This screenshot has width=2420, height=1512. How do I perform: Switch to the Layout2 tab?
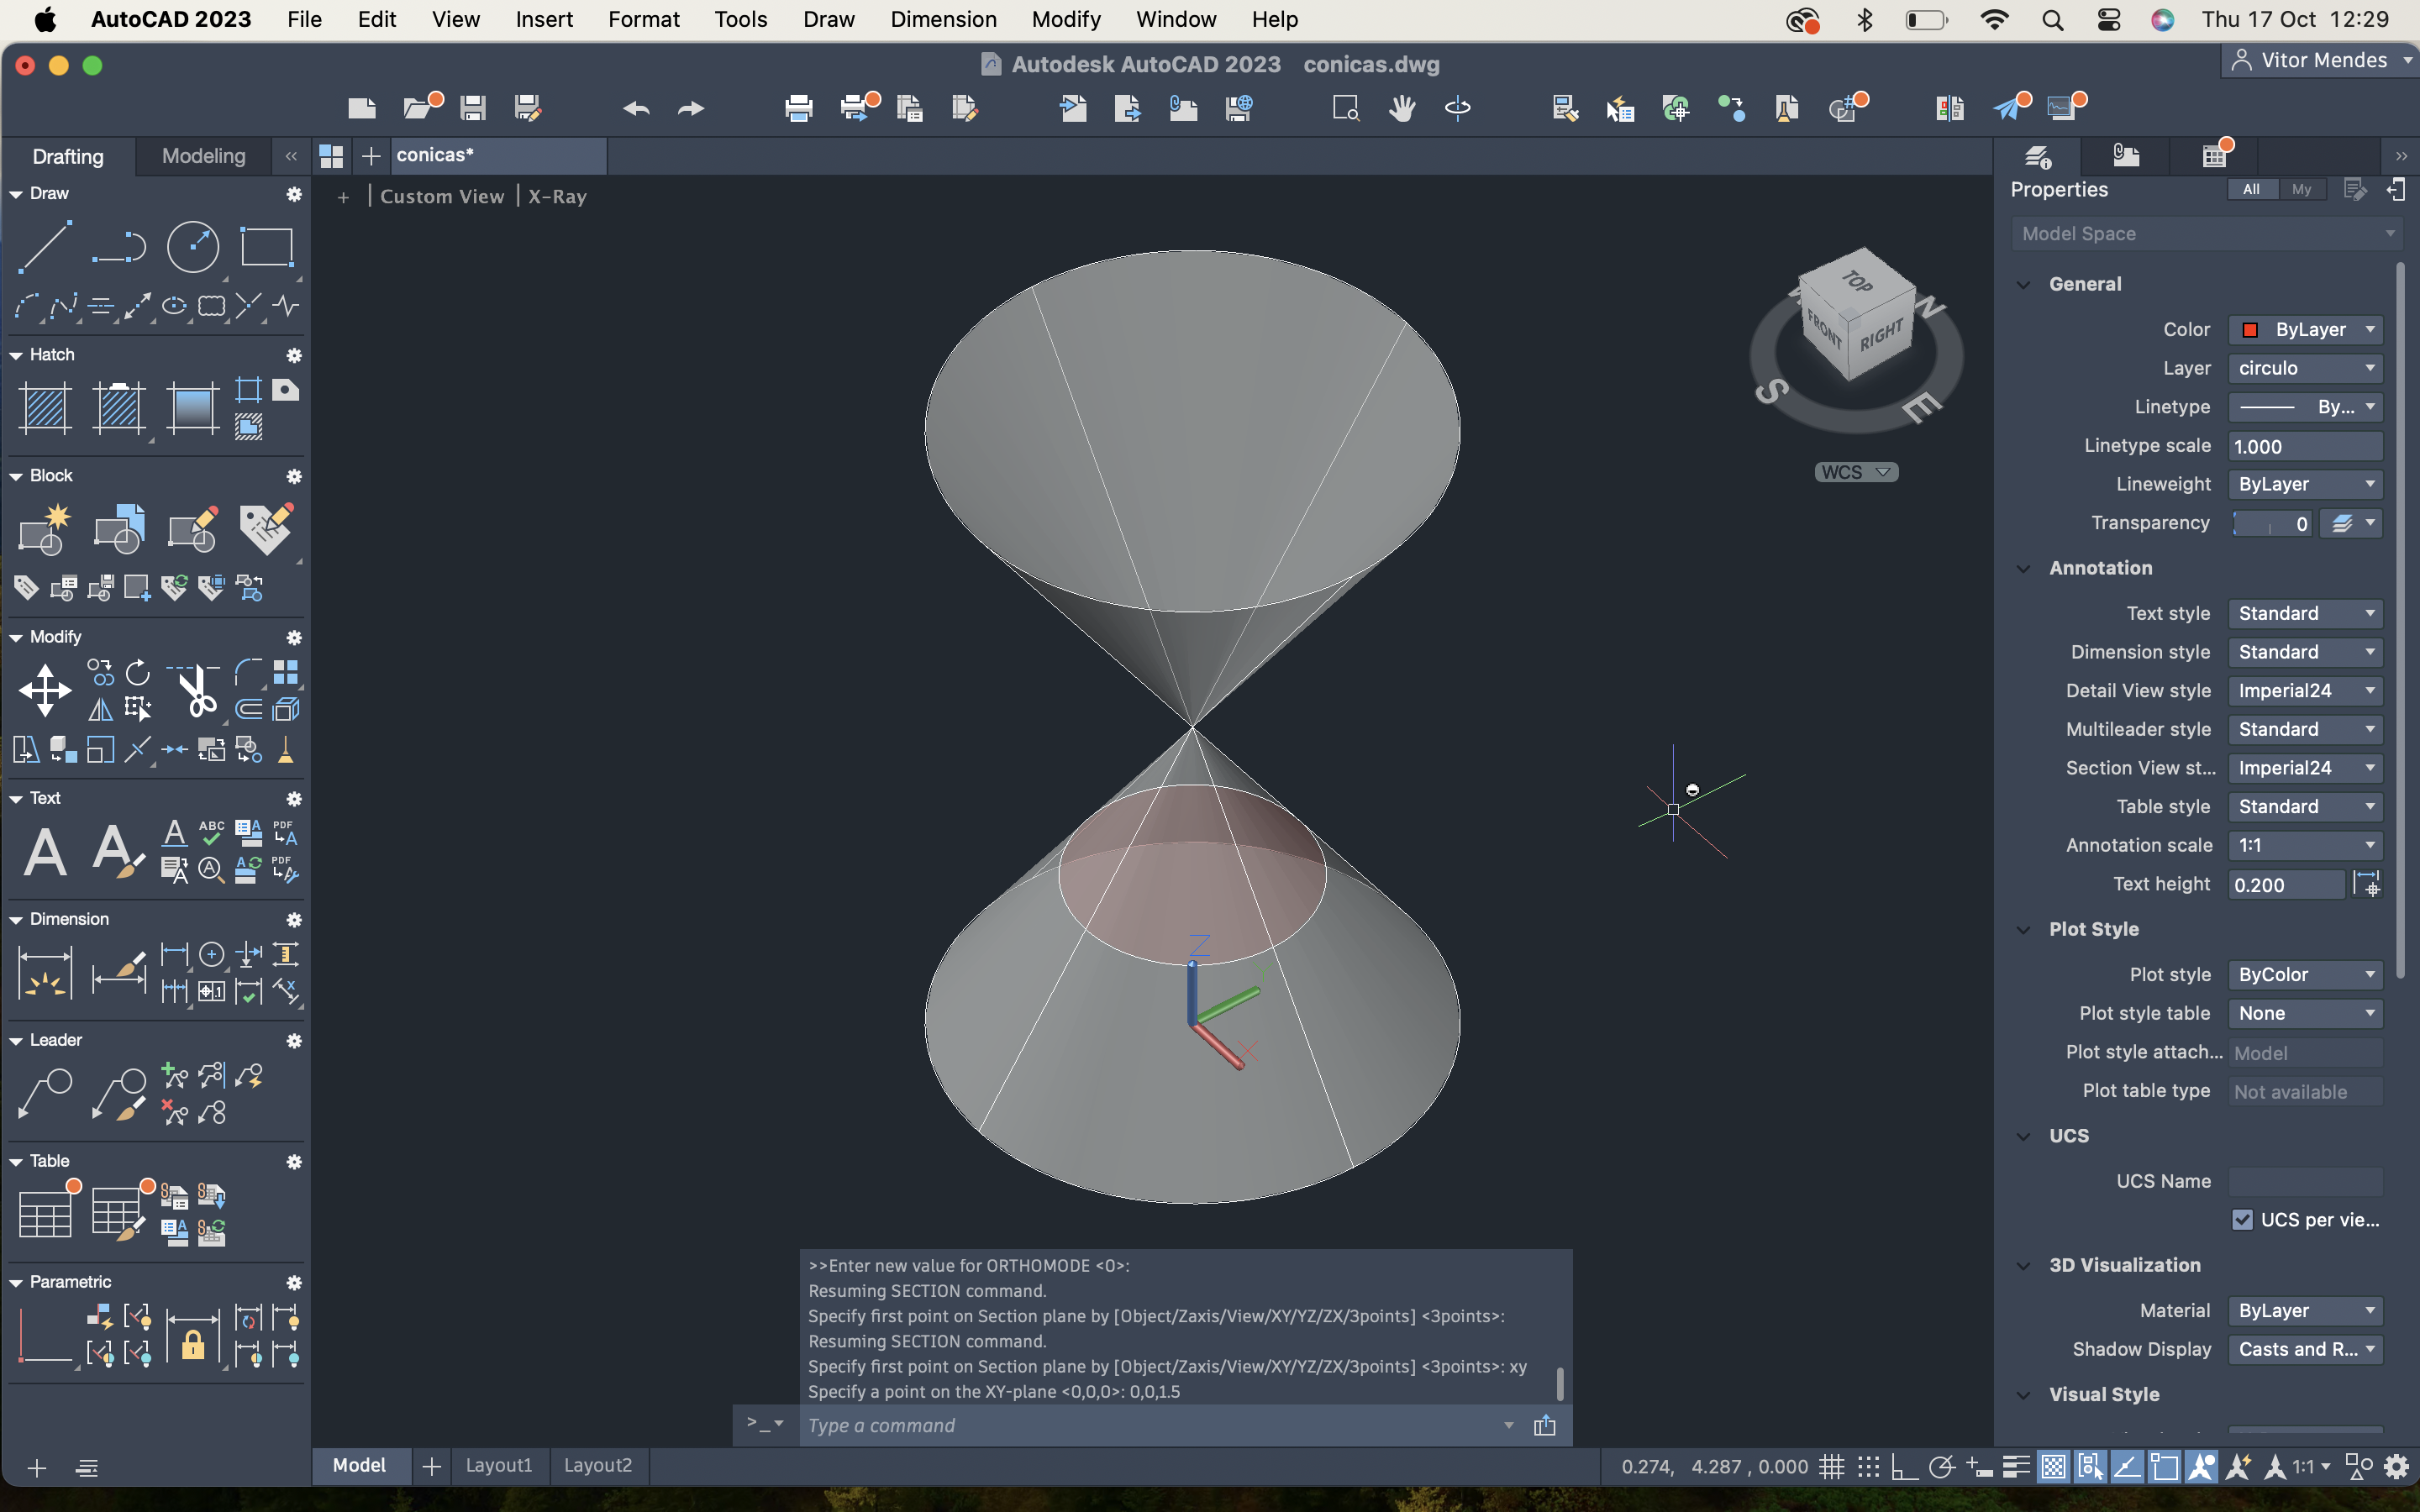click(x=598, y=1465)
